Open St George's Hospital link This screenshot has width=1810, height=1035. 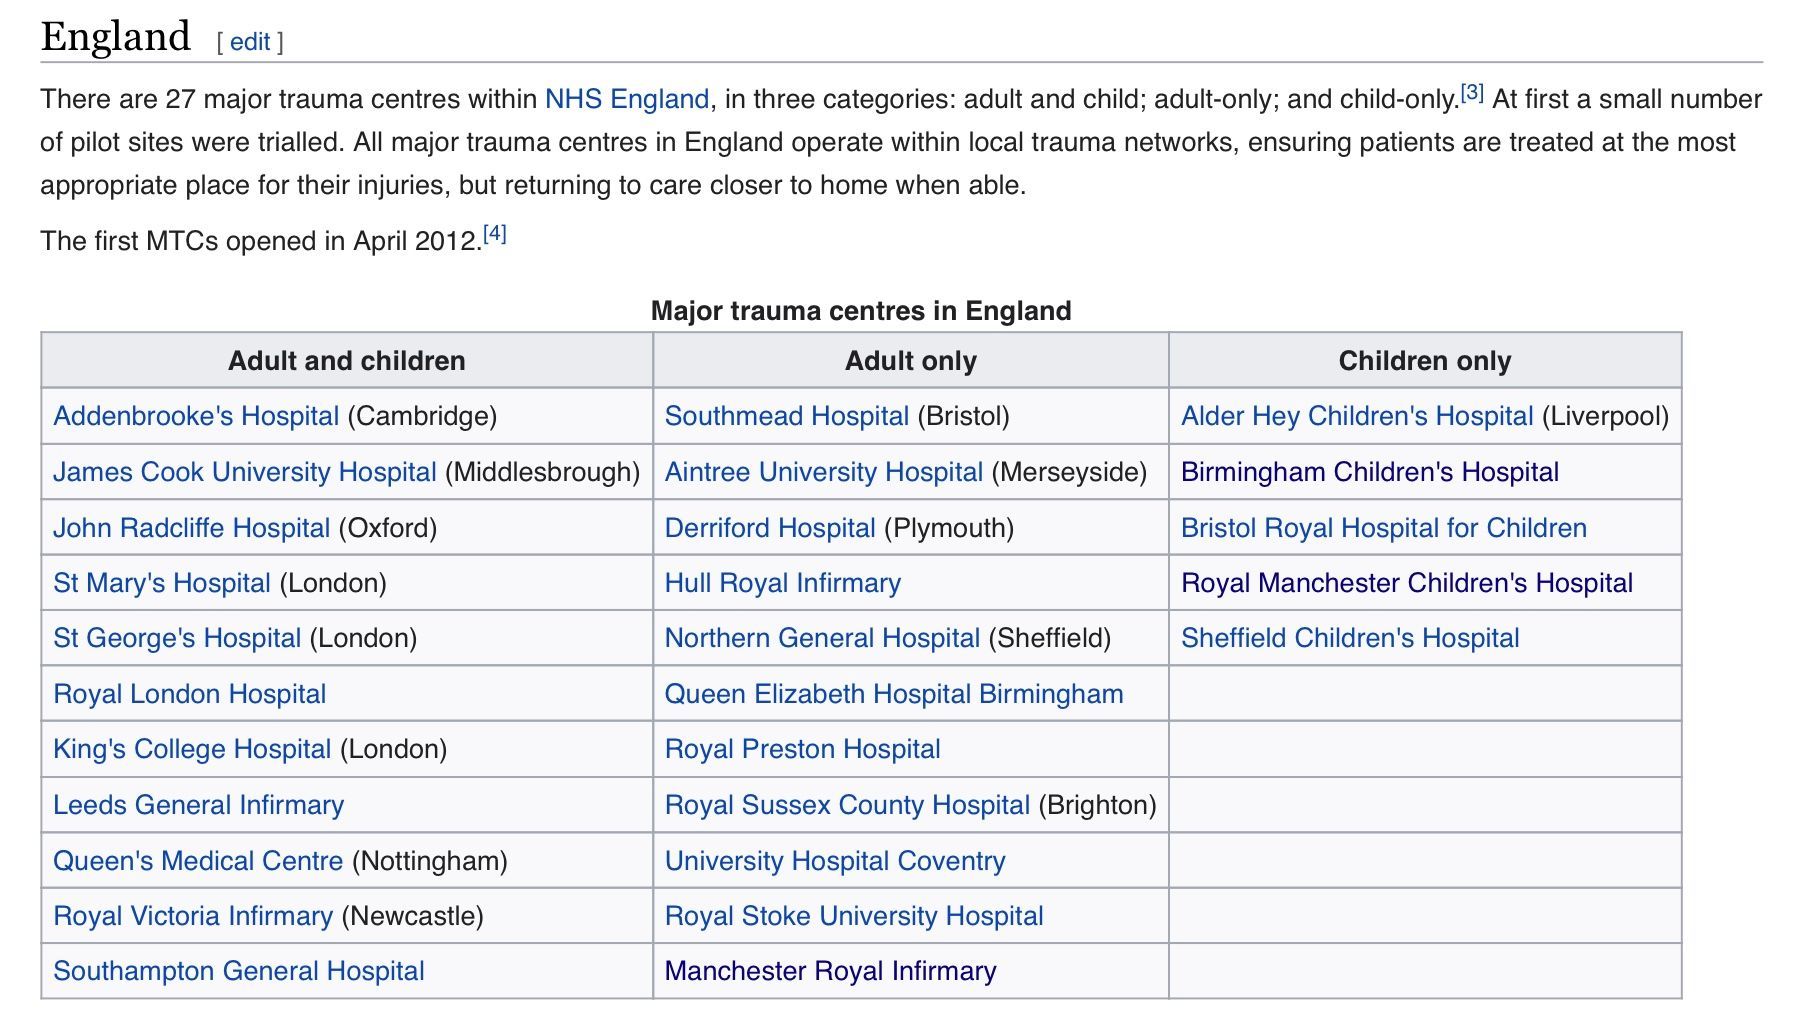coord(177,638)
